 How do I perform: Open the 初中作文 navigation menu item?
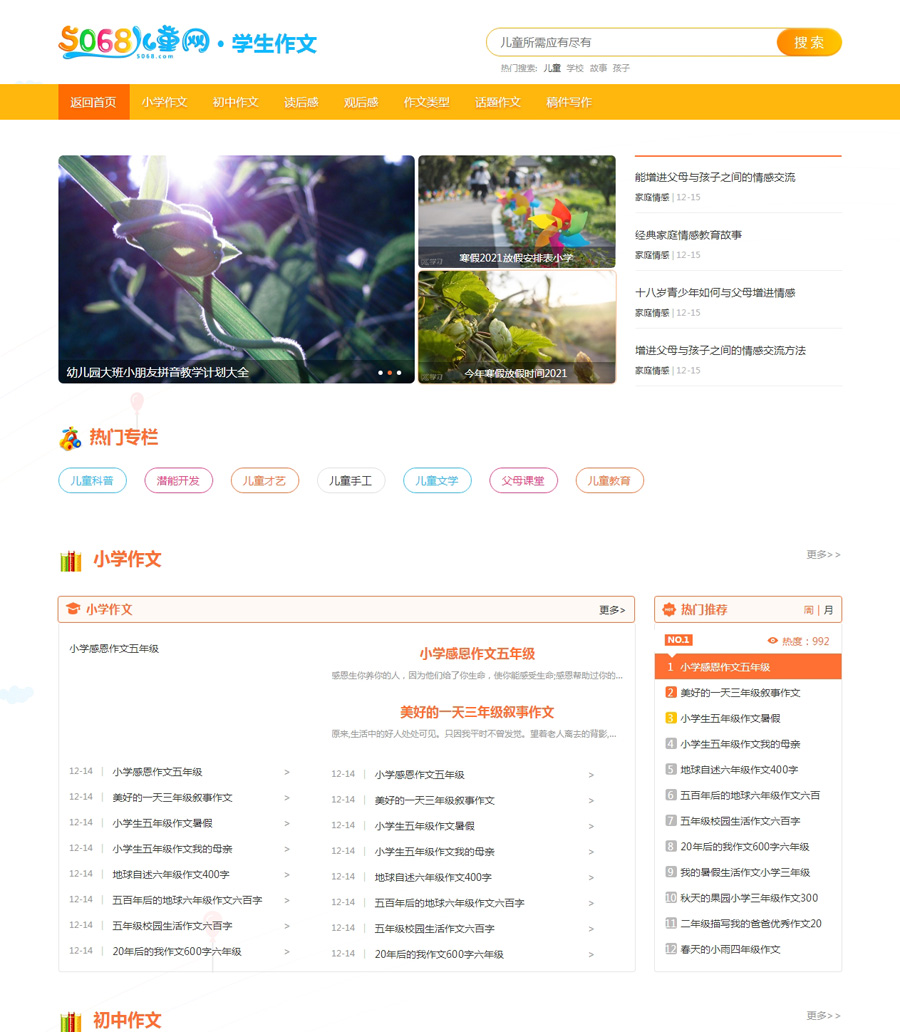[x=235, y=102]
